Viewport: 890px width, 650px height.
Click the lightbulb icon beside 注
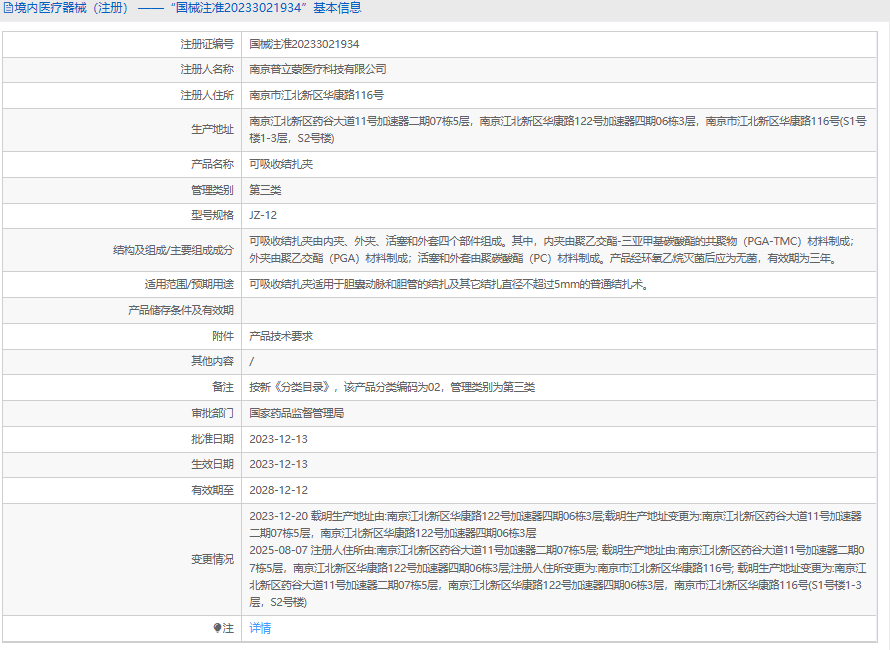point(217,628)
